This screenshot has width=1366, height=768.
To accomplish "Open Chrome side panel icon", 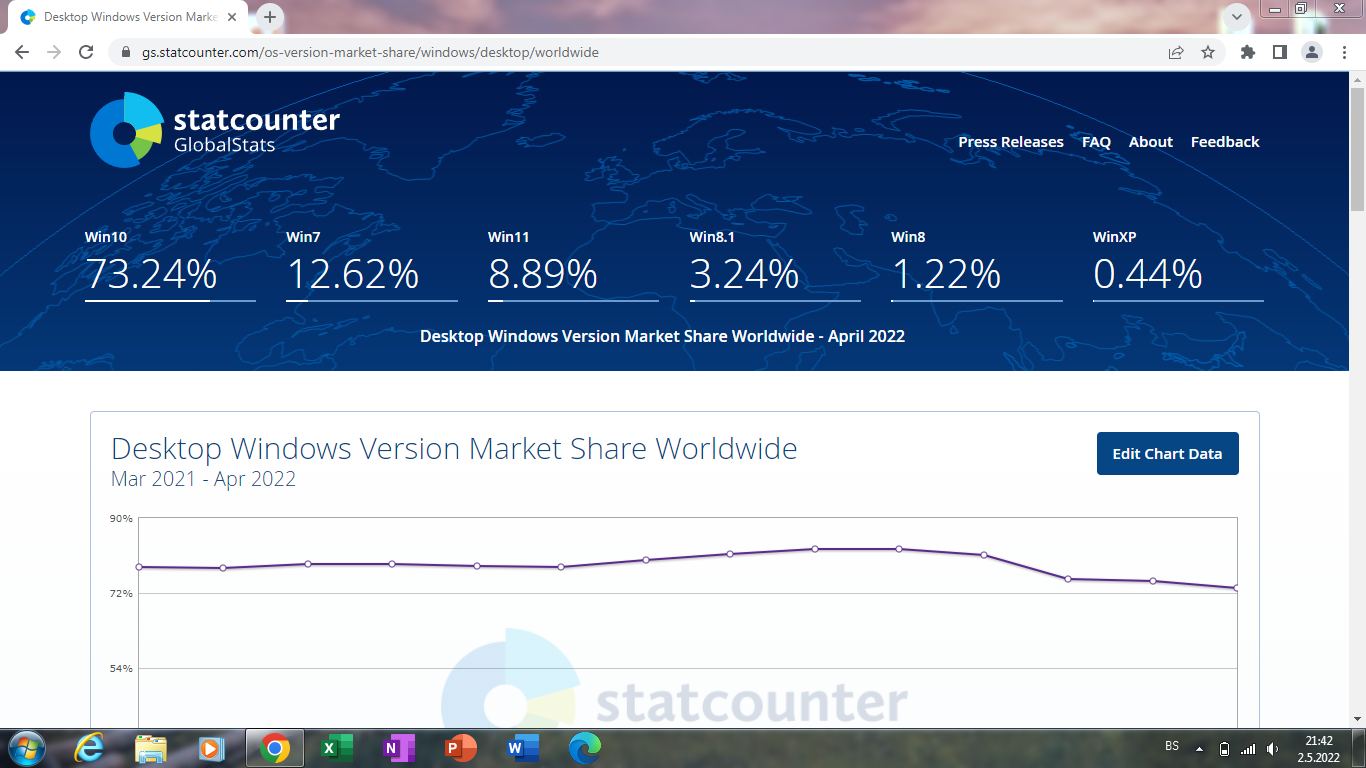I will point(1279,52).
